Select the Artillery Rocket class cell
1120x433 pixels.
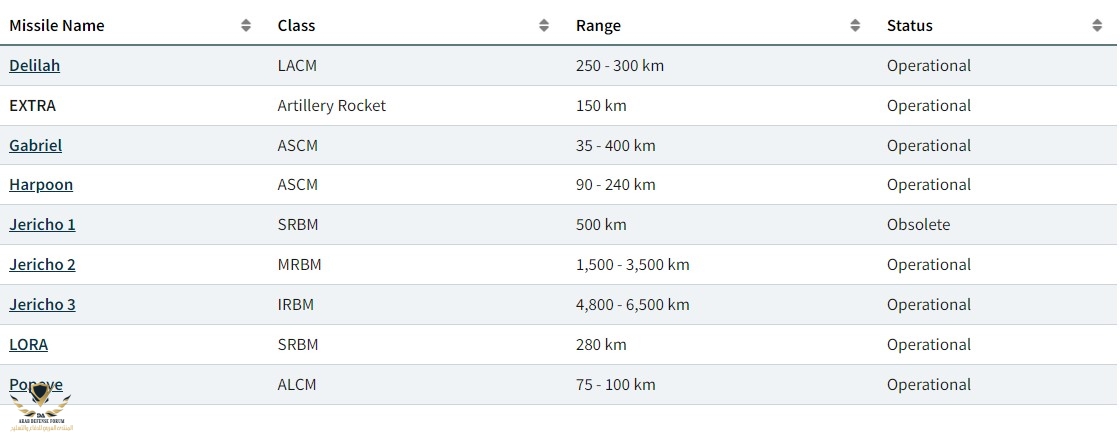[331, 106]
